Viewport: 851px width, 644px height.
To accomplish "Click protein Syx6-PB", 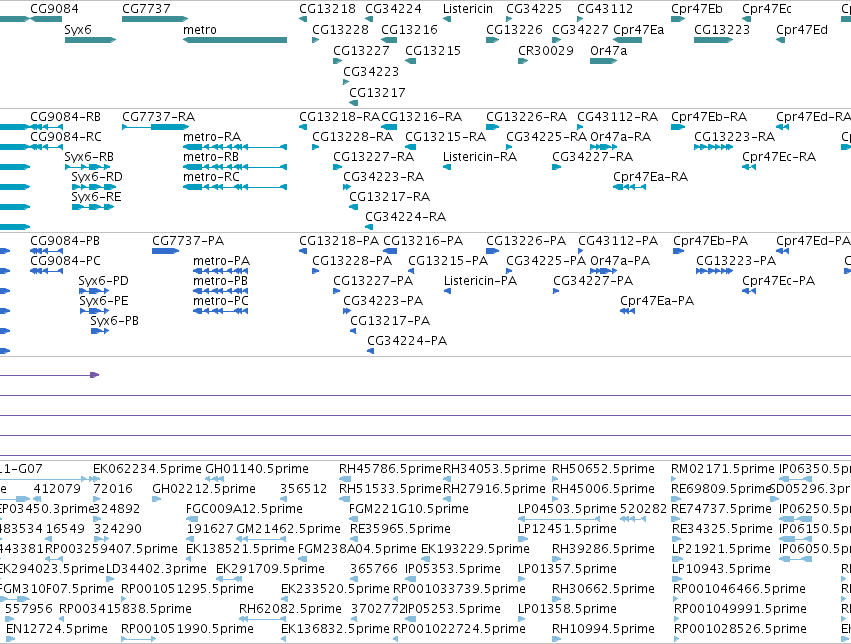I will pyautogui.click(x=100, y=331).
